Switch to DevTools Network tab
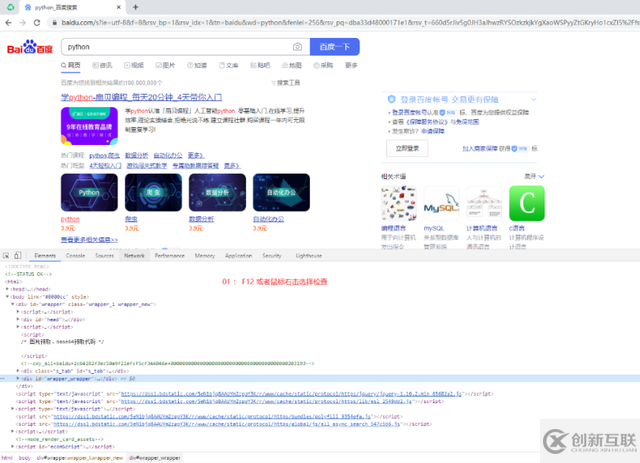 point(134,256)
